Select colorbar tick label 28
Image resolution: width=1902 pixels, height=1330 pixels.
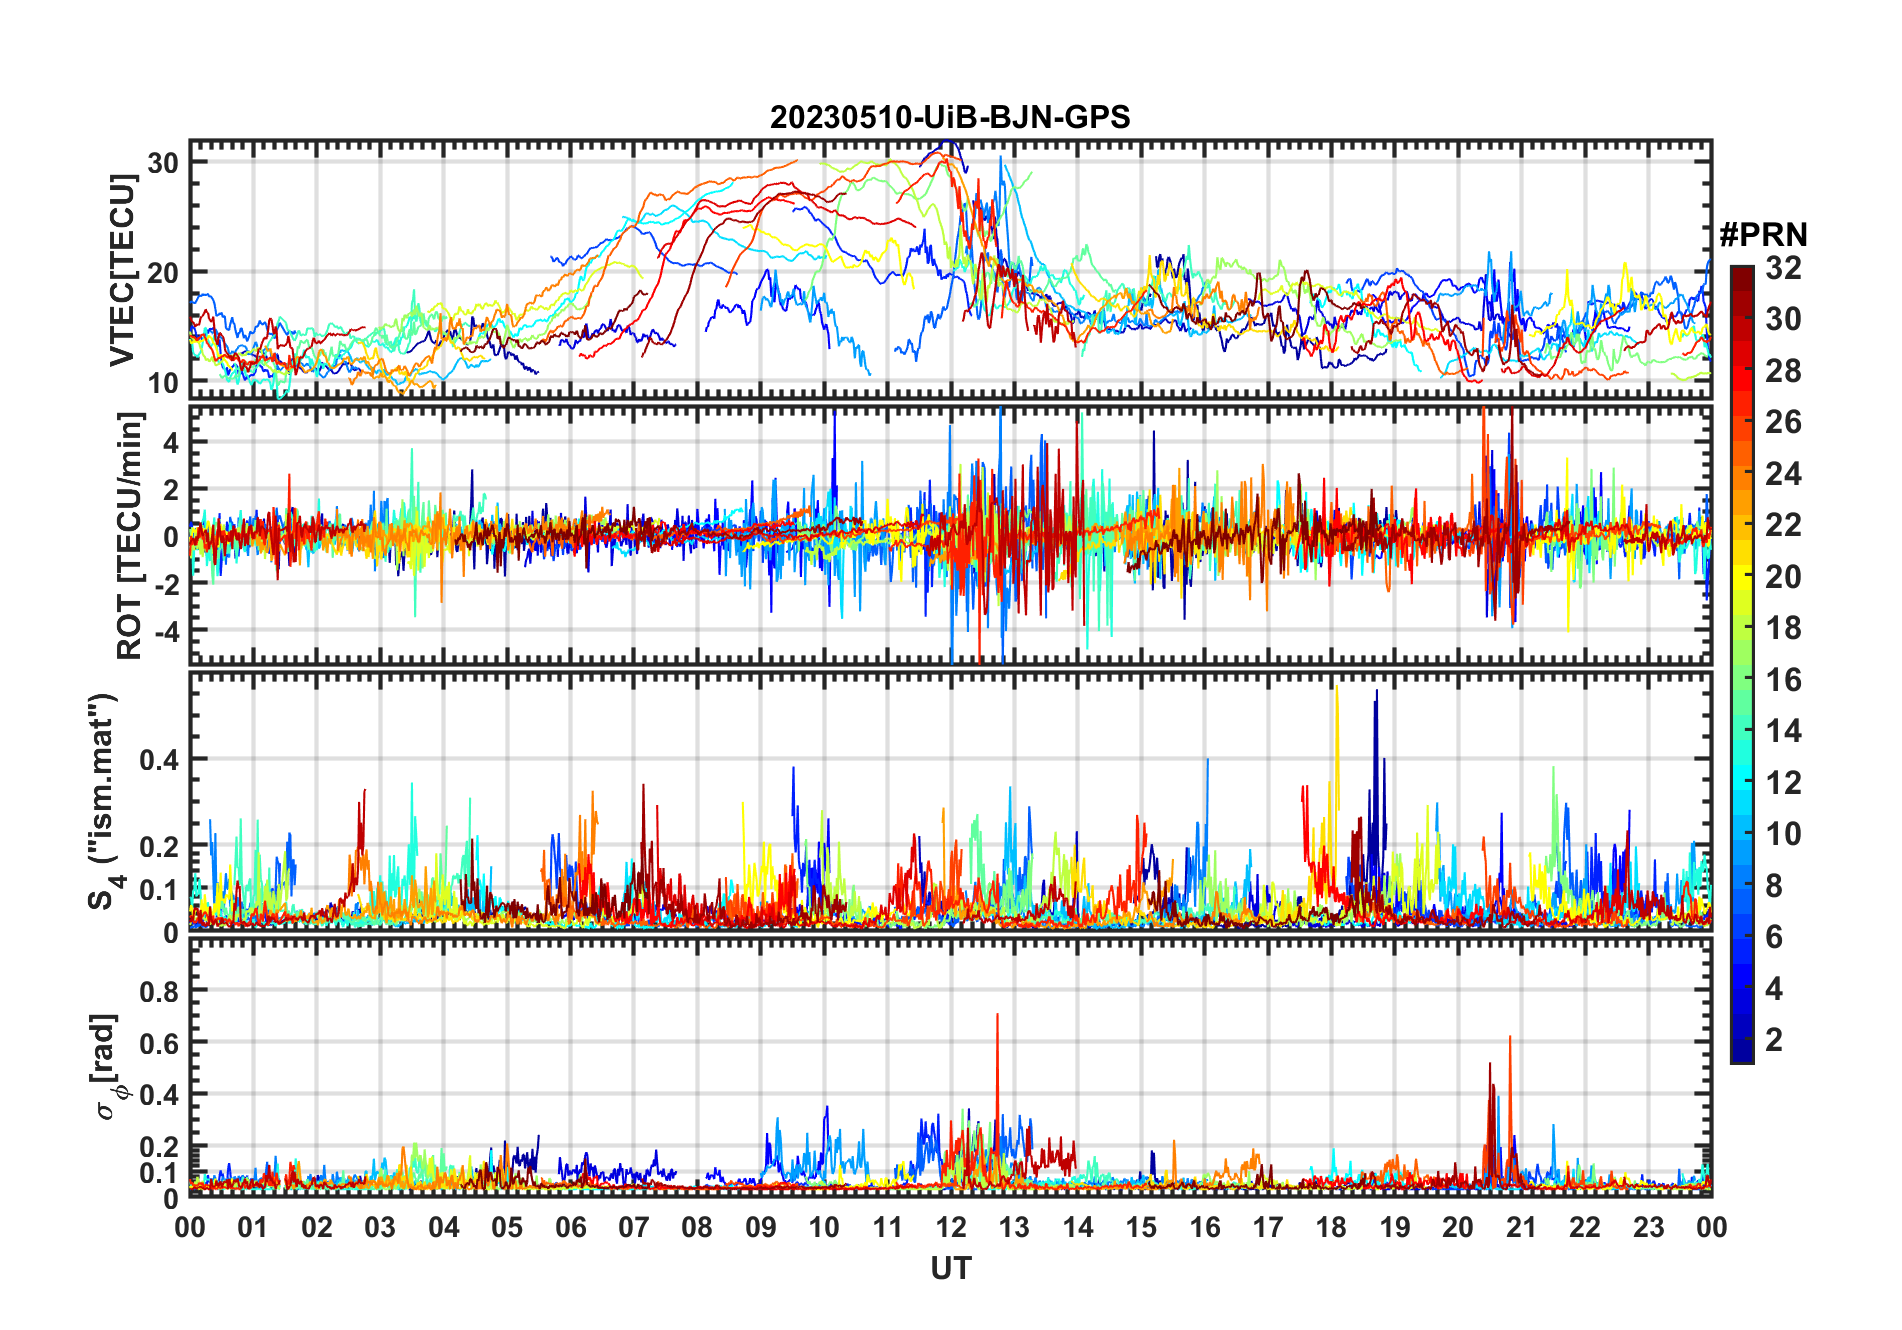(x=1783, y=371)
